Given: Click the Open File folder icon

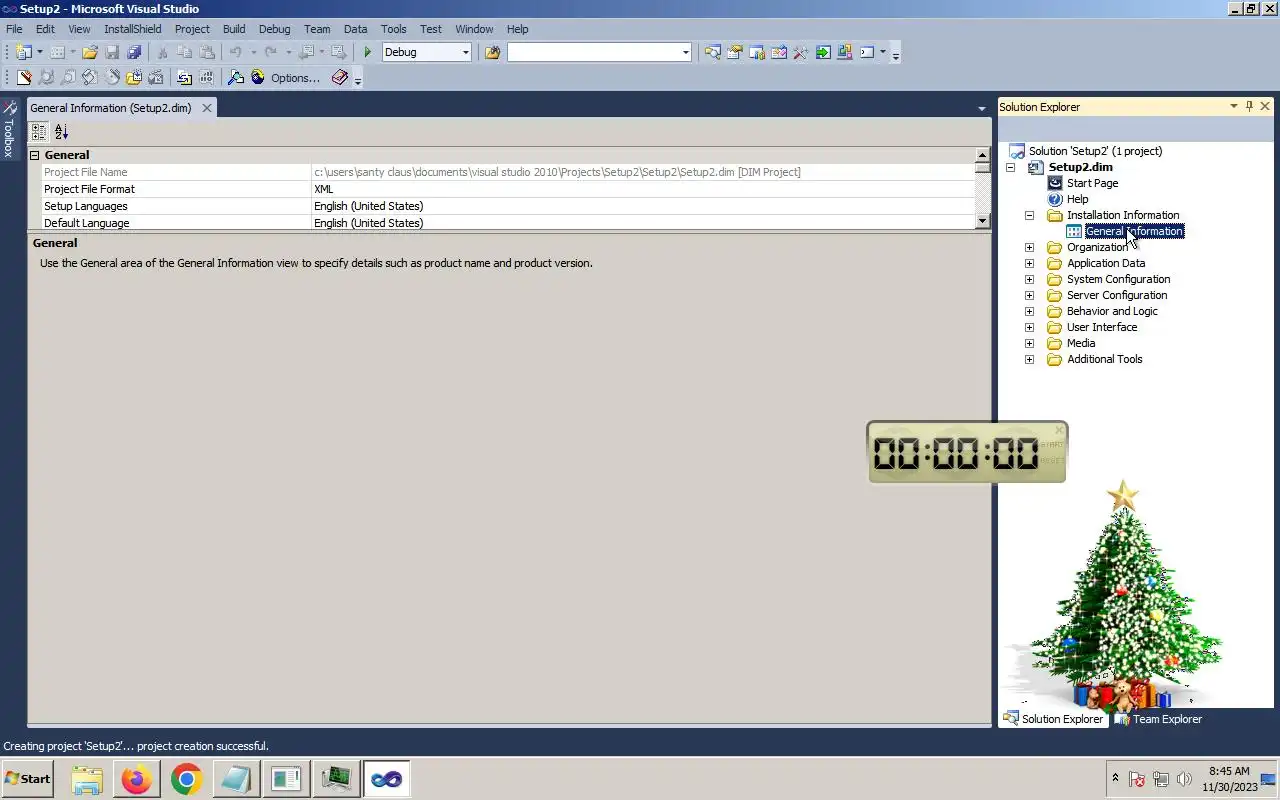Looking at the screenshot, I should pyautogui.click(x=90, y=52).
